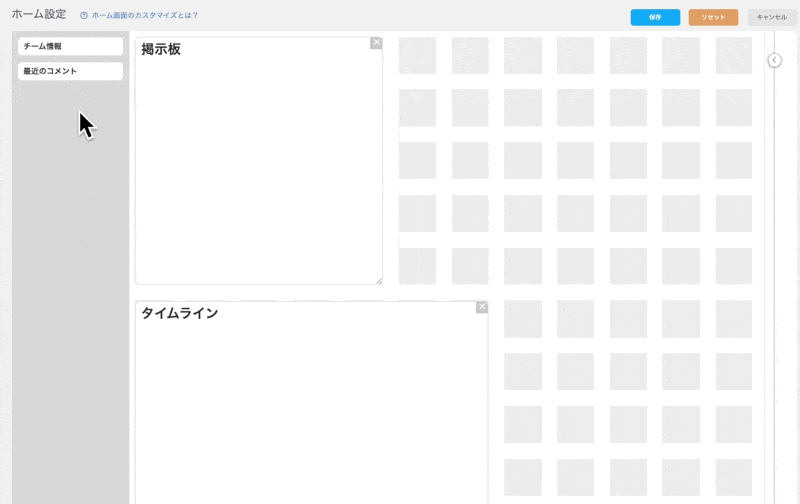Click the blue 保存 (save) button
Screen dimensions: 800x504
655,17
